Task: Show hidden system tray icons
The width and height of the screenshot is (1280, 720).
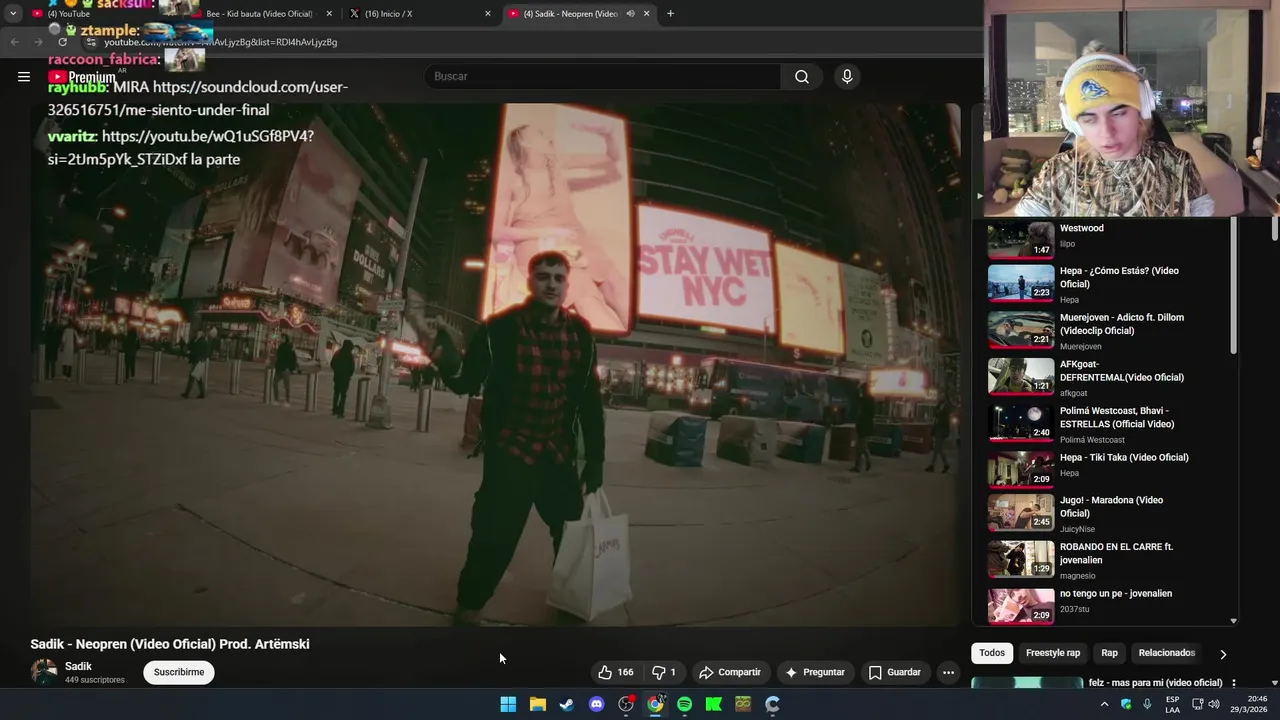Action: click(1105, 704)
